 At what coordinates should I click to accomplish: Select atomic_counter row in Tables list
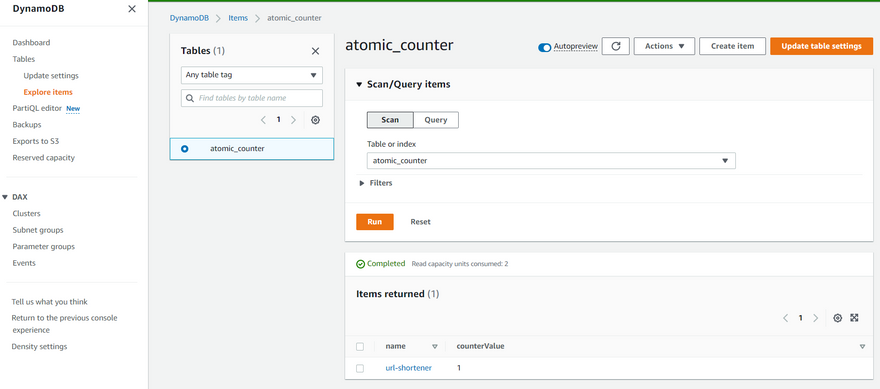click(x=252, y=149)
